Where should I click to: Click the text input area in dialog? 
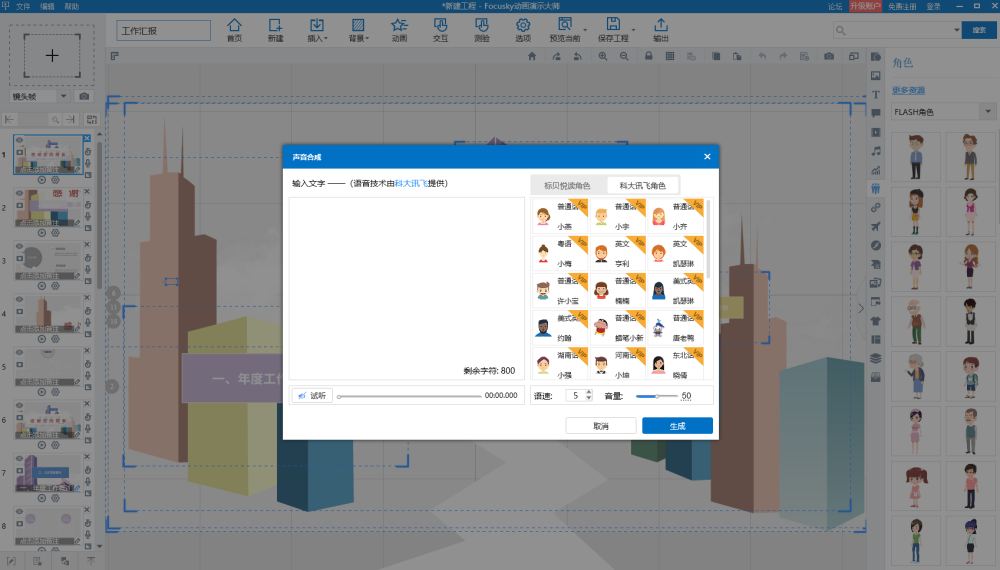pos(406,288)
